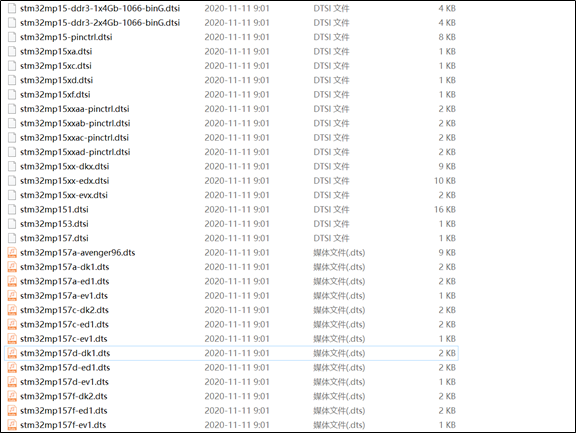Click the media icon of stm32mp157a-avenger96.dts
Image resolution: width=576 pixels, height=433 pixels.
pyautogui.click(x=12, y=252)
